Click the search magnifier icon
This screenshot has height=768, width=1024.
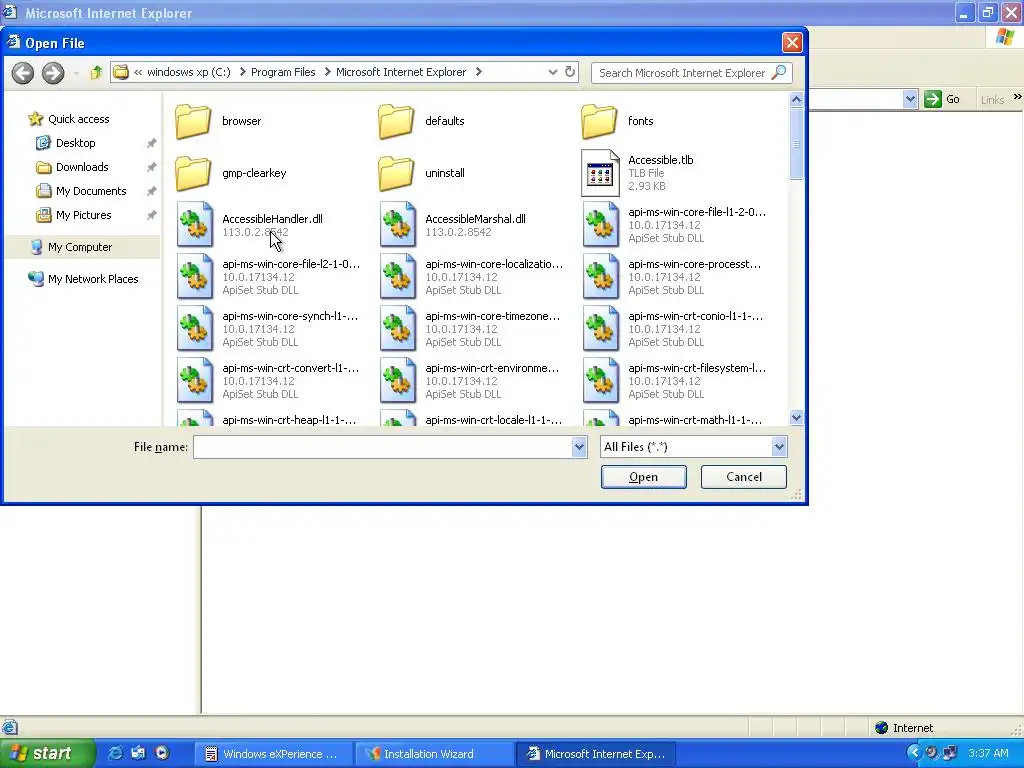point(778,72)
